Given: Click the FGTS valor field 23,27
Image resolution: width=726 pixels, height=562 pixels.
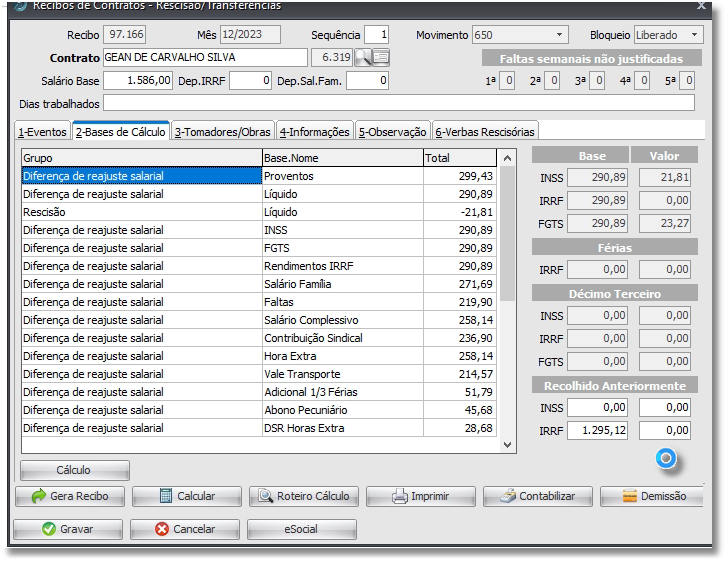Looking at the screenshot, I should (x=665, y=224).
